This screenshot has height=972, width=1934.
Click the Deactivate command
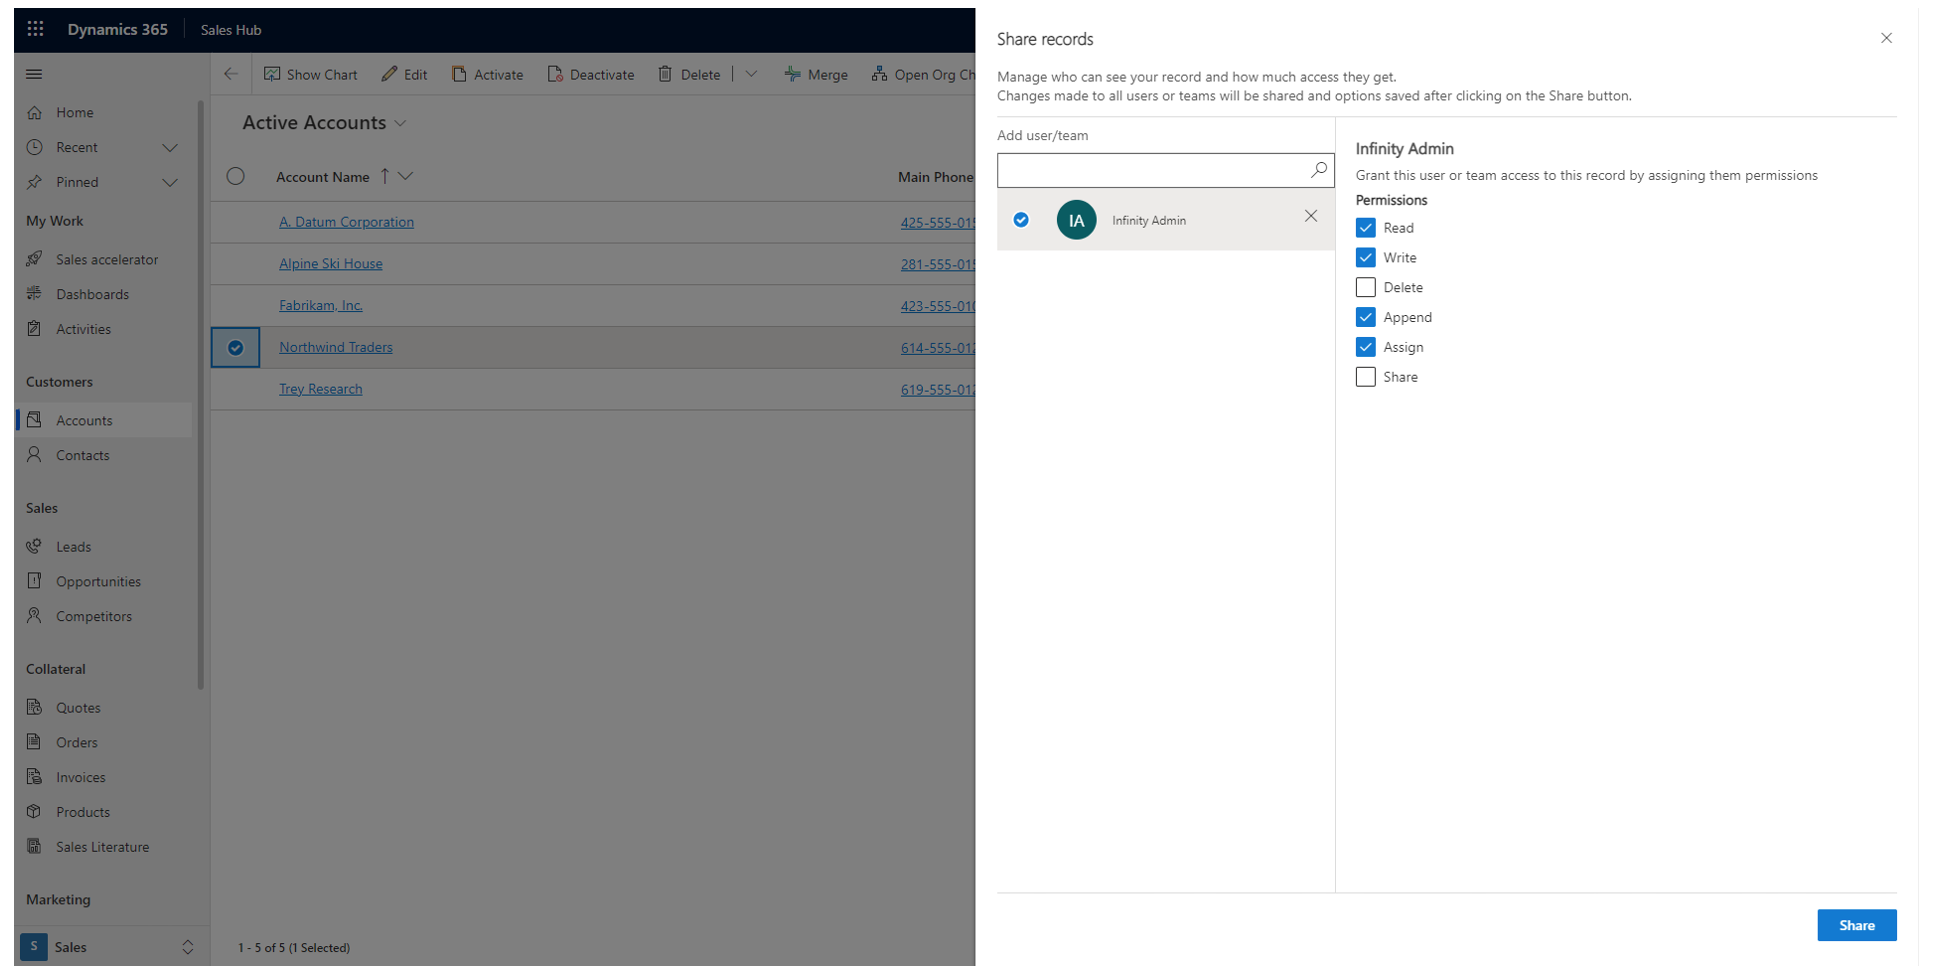(x=591, y=74)
